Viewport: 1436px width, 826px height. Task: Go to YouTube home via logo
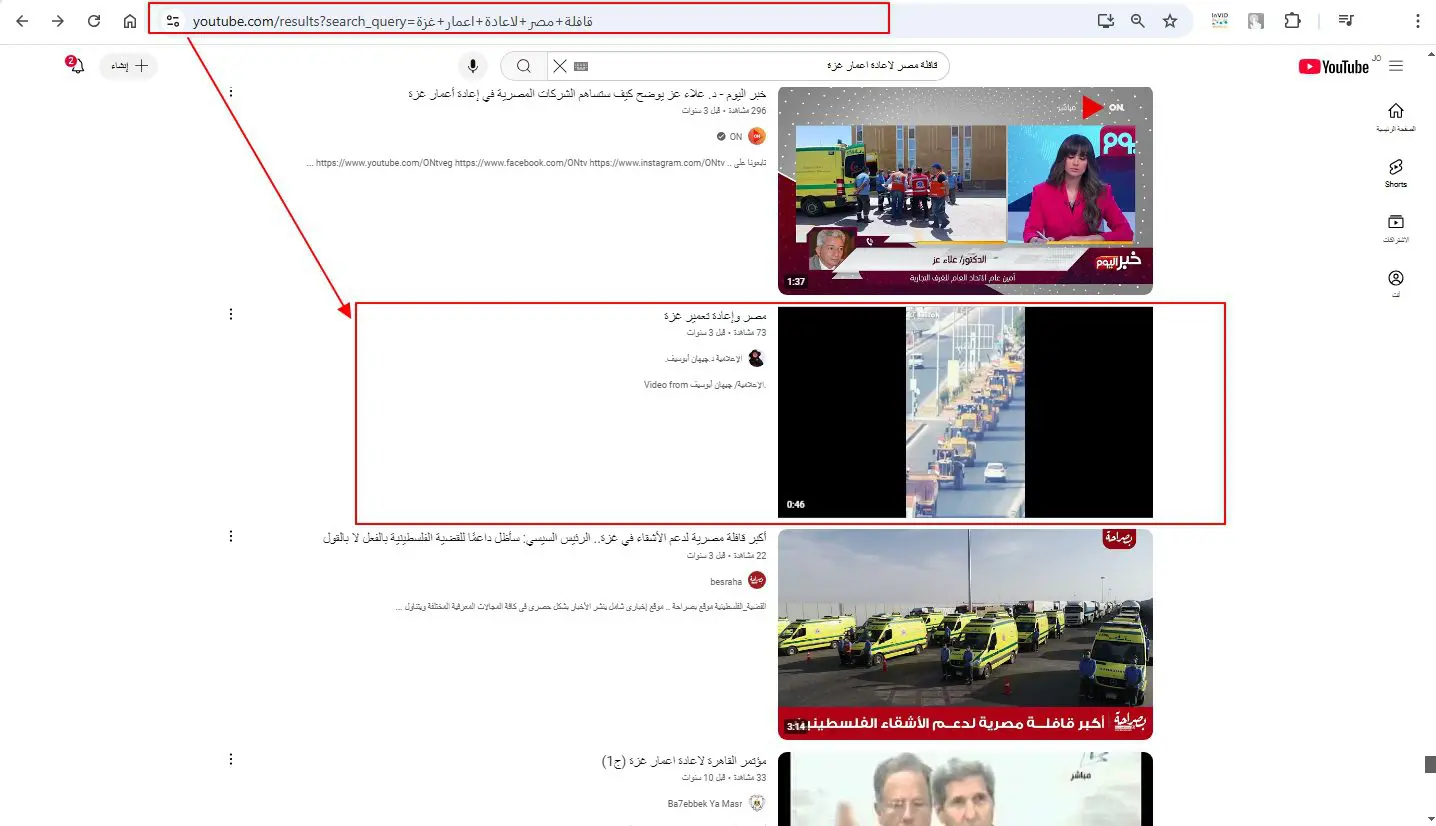click(1333, 66)
